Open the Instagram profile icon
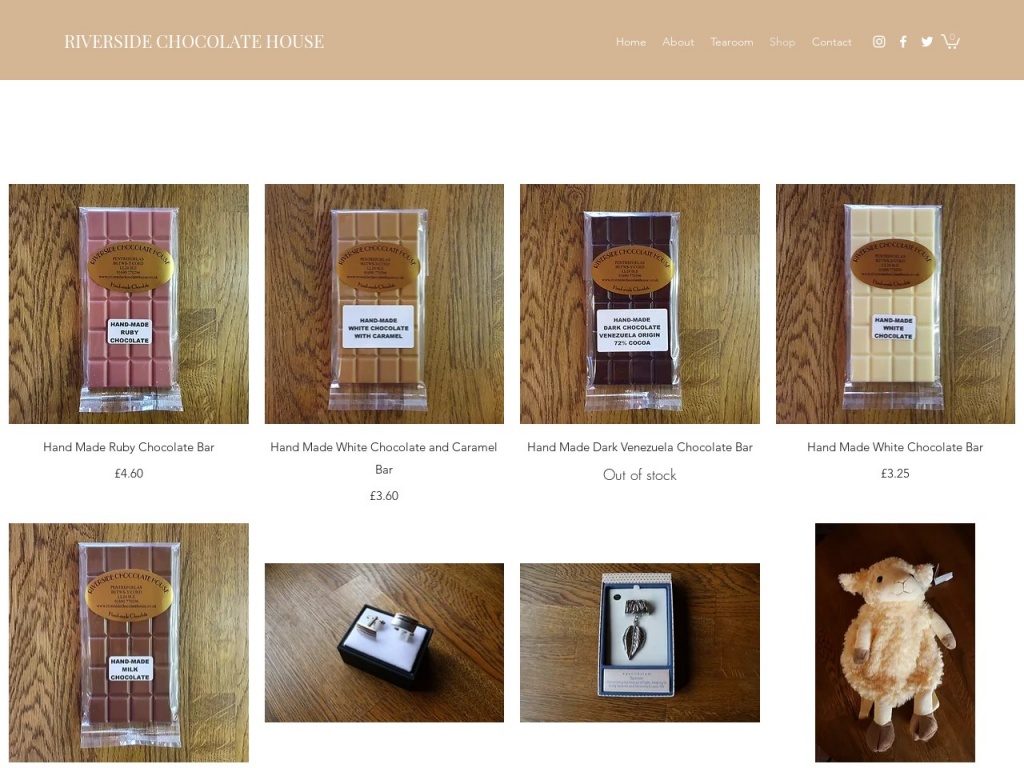Screen dimensions: 1024x768 879,42
